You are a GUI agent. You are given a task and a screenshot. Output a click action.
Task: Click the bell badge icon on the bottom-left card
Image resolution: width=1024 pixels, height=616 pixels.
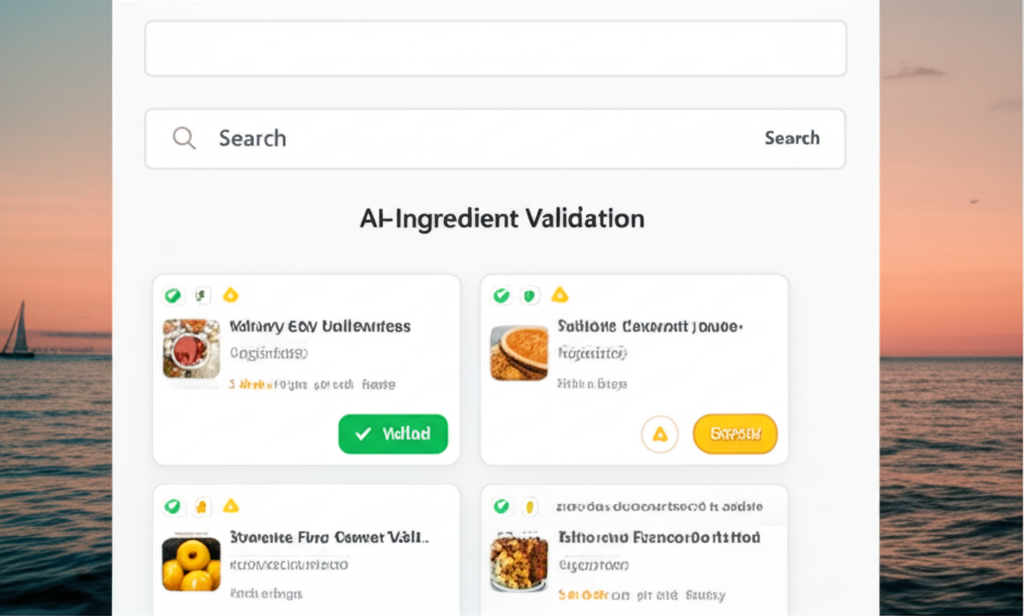pyautogui.click(x=203, y=506)
